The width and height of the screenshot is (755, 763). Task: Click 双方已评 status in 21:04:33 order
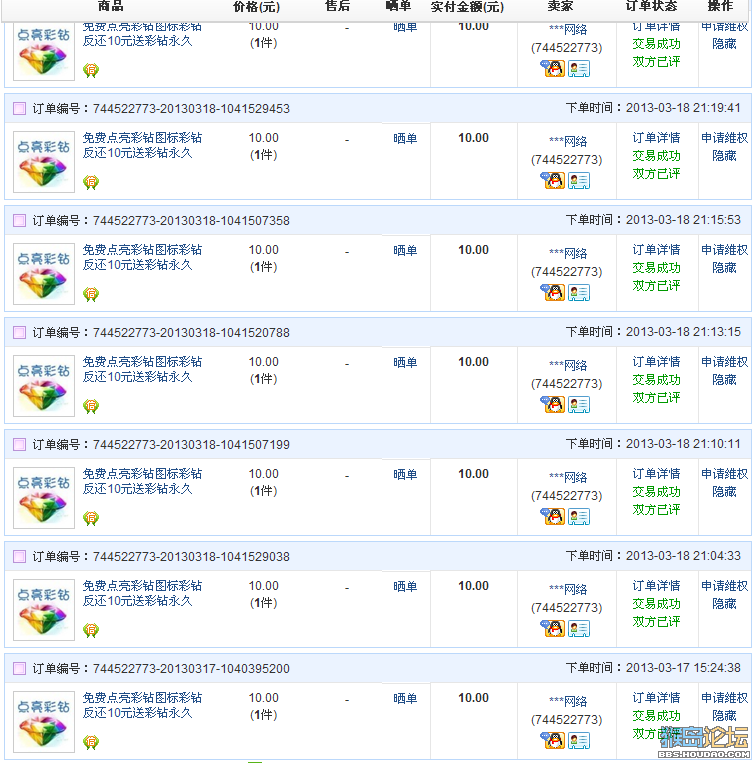(x=656, y=622)
